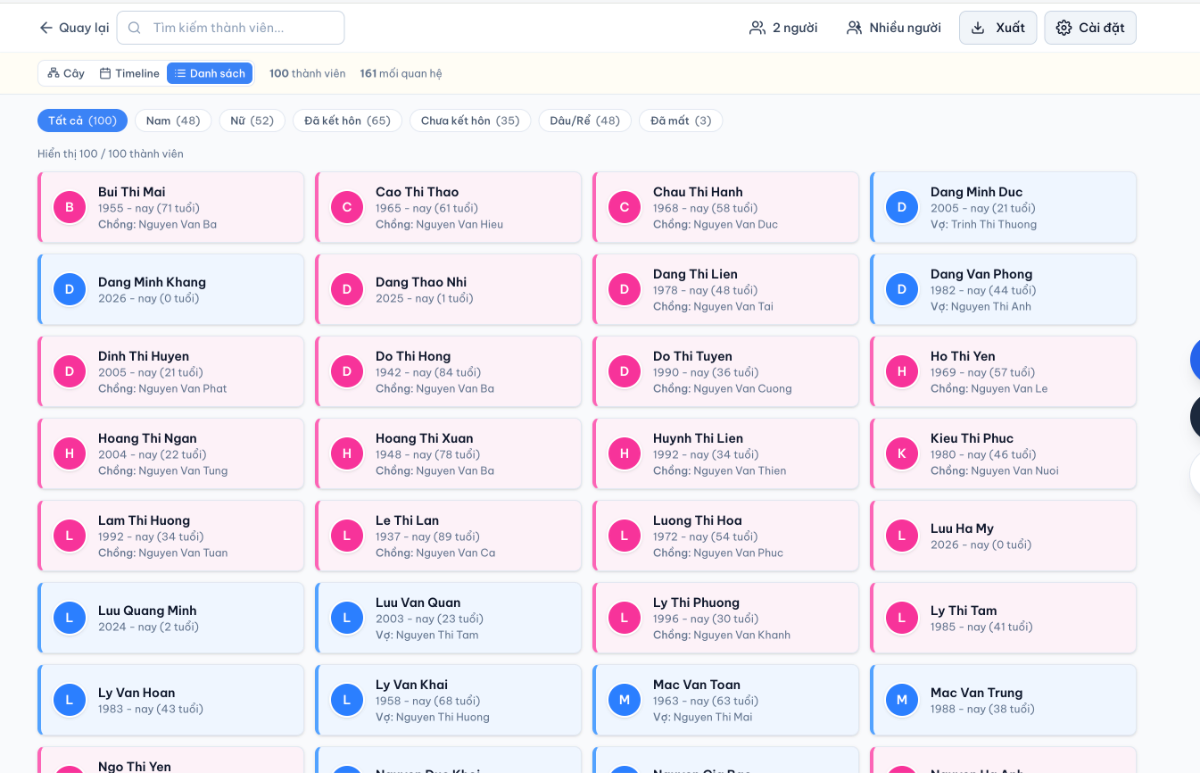Filter by Nam (48)
The width and height of the screenshot is (1200, 773).
click(x=173, y=121)
